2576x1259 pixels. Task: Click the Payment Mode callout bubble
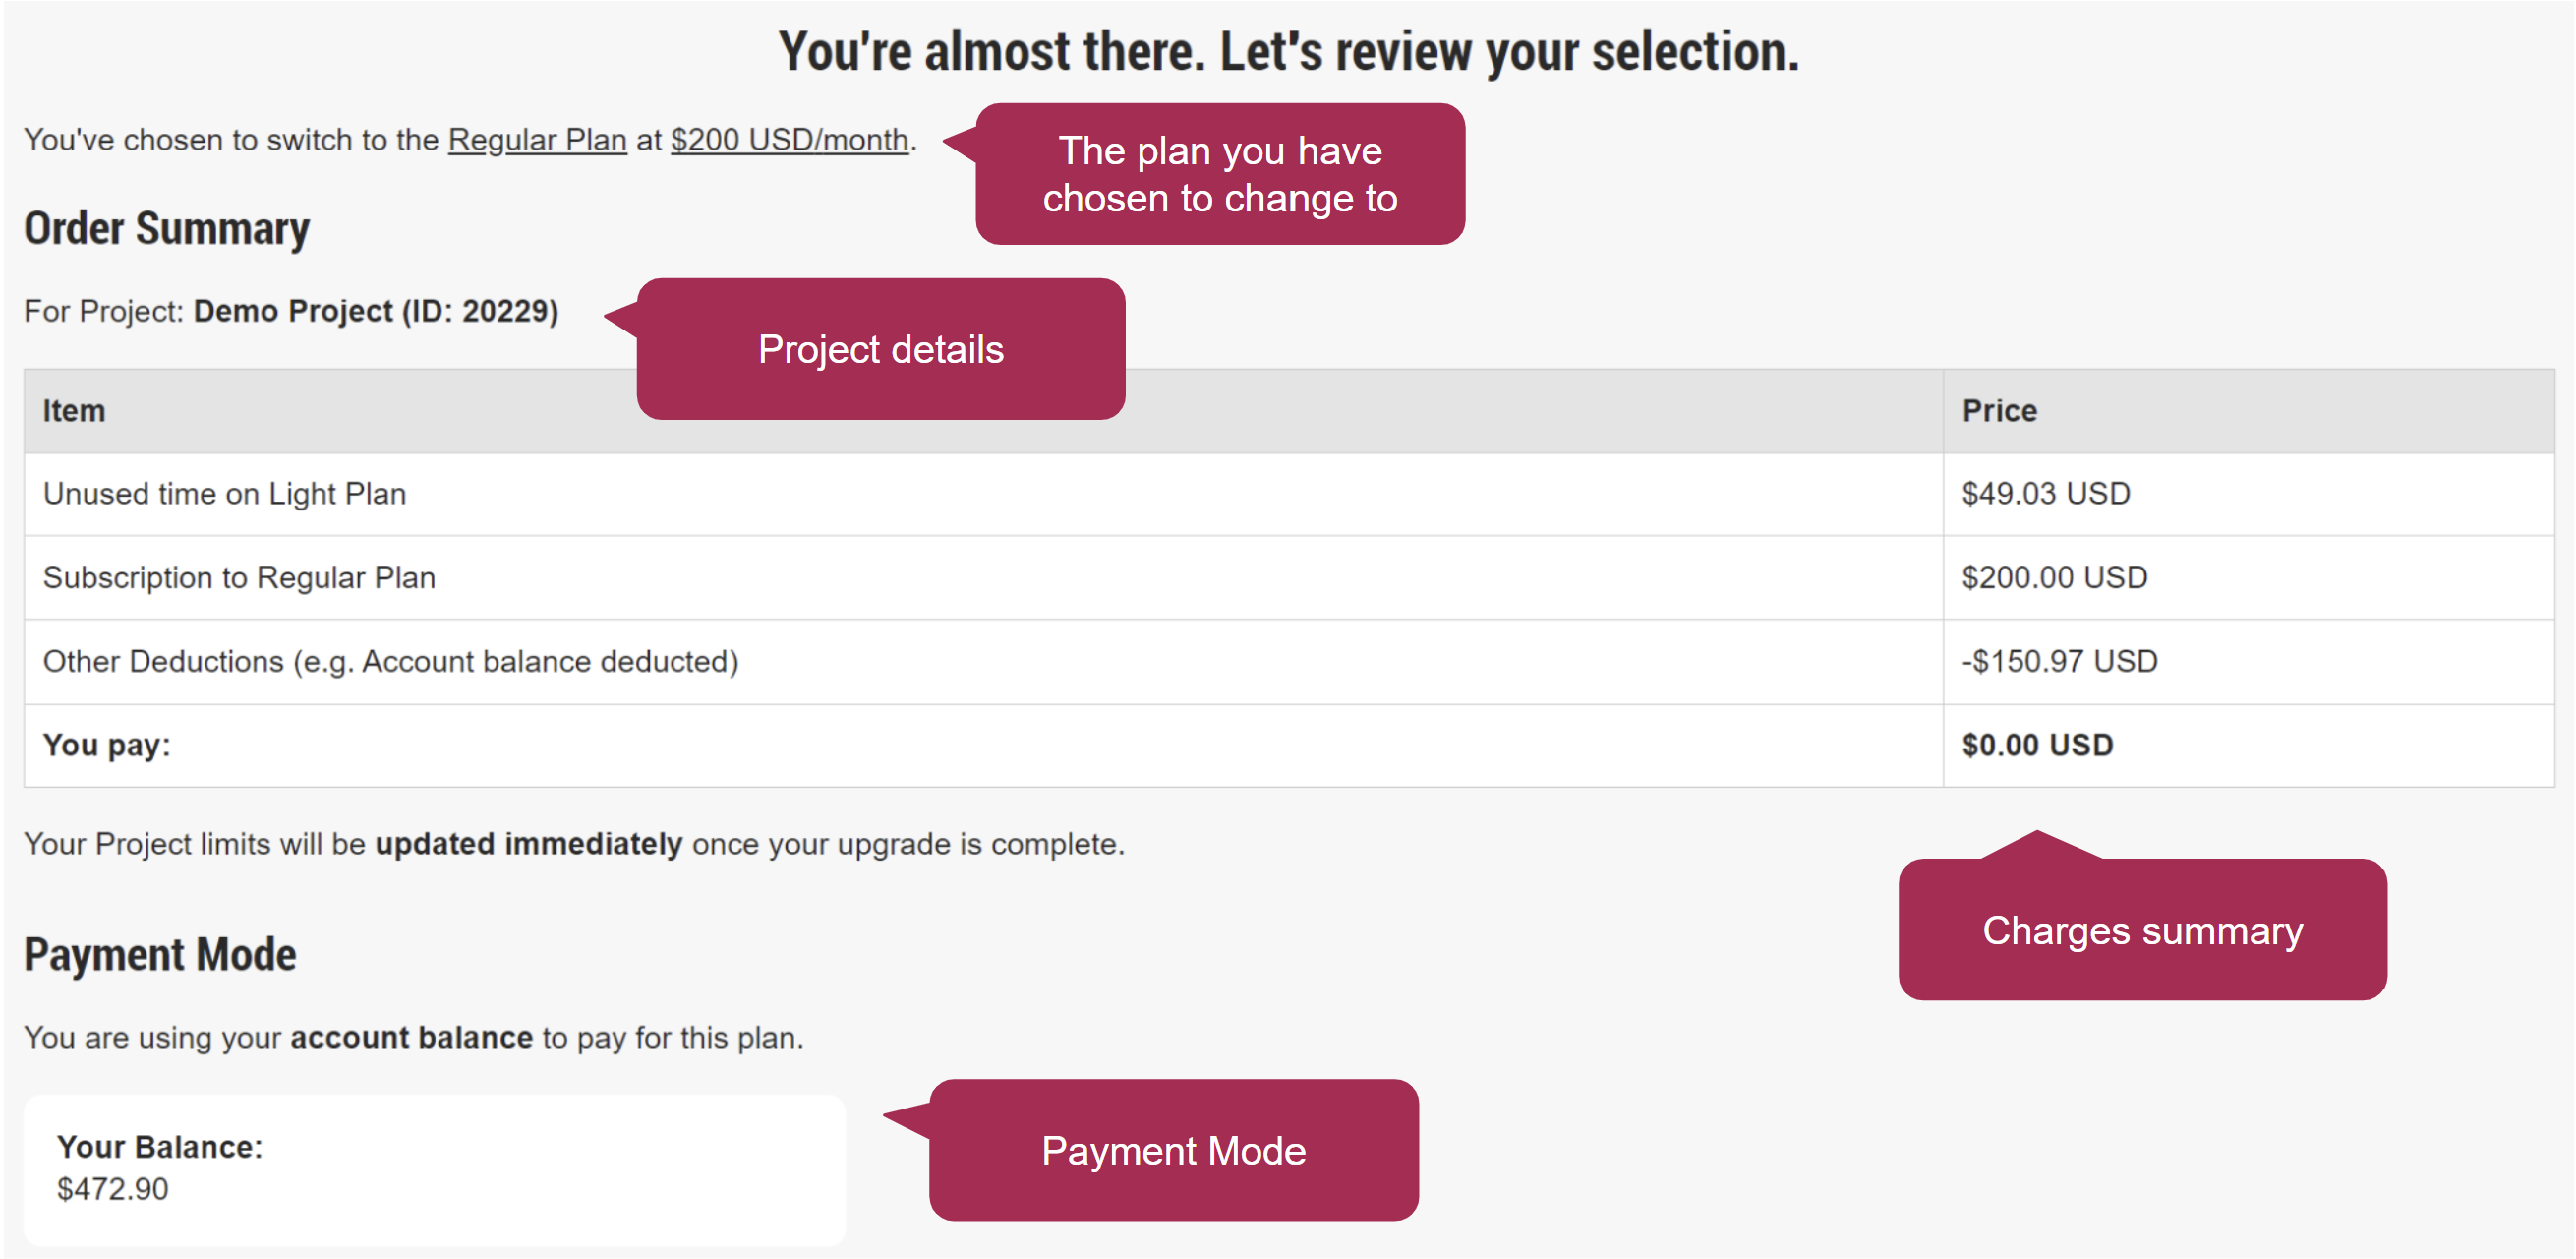1174,1152
